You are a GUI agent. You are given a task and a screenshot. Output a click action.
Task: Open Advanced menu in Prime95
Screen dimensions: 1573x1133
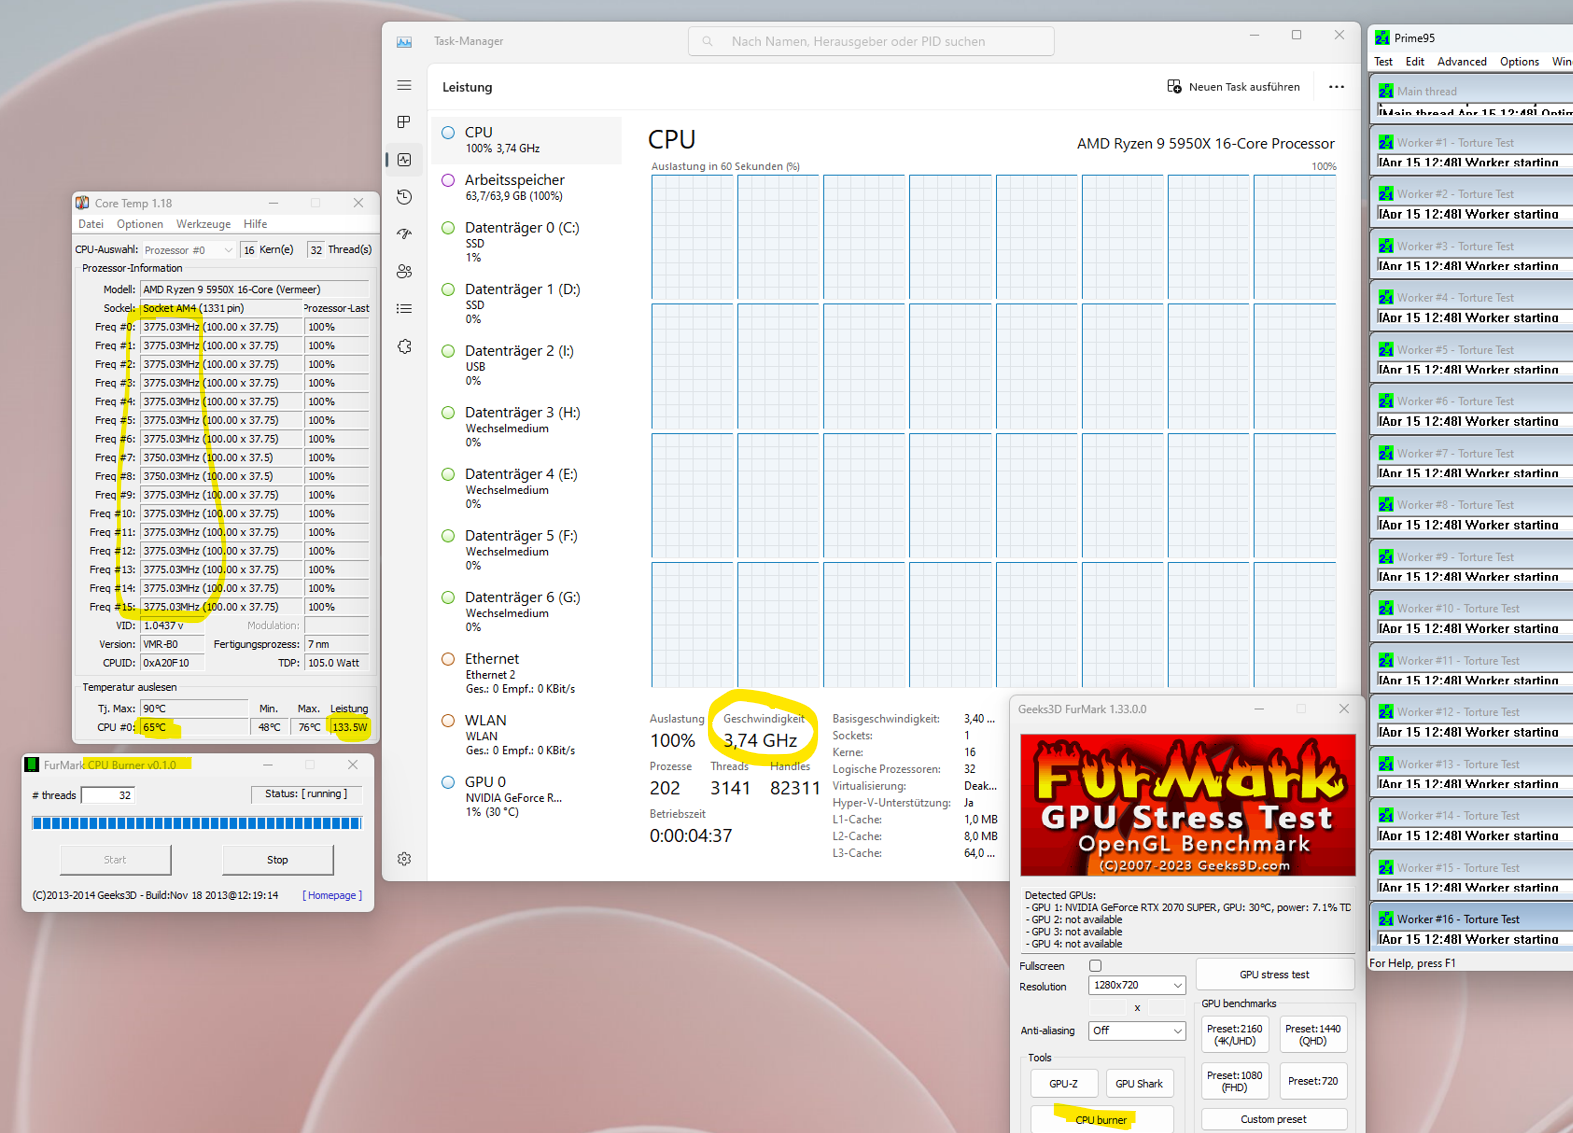point(1461,62)
